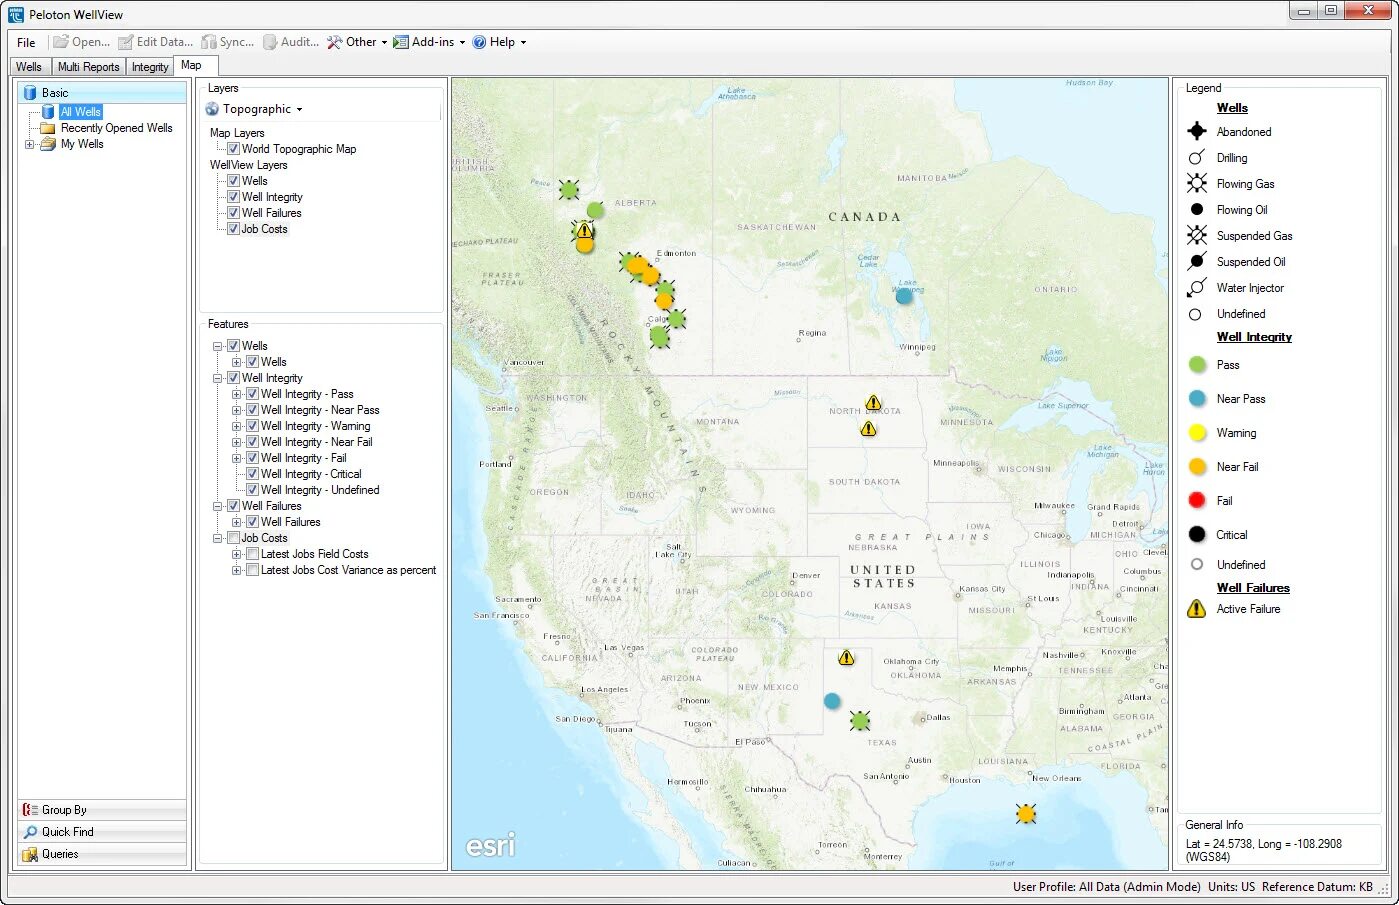Switch to the Multi Reports tab
1399x905 pixels.
coord(88,67)
